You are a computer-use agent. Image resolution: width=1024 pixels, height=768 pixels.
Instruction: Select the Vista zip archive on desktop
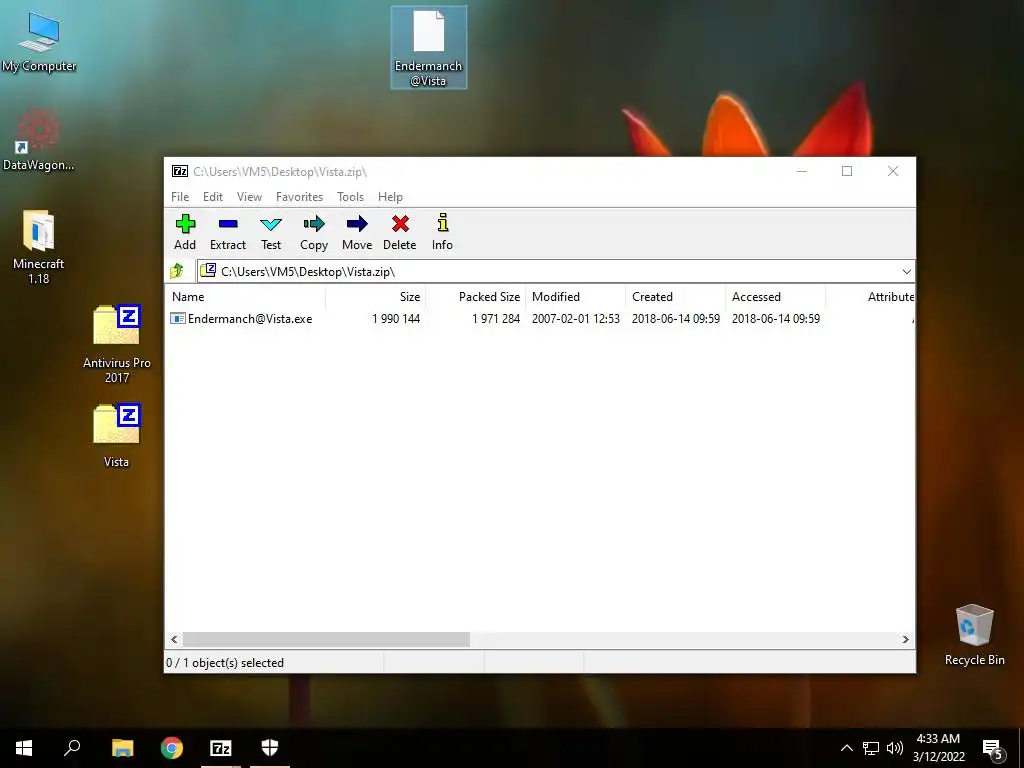(116, 436)
